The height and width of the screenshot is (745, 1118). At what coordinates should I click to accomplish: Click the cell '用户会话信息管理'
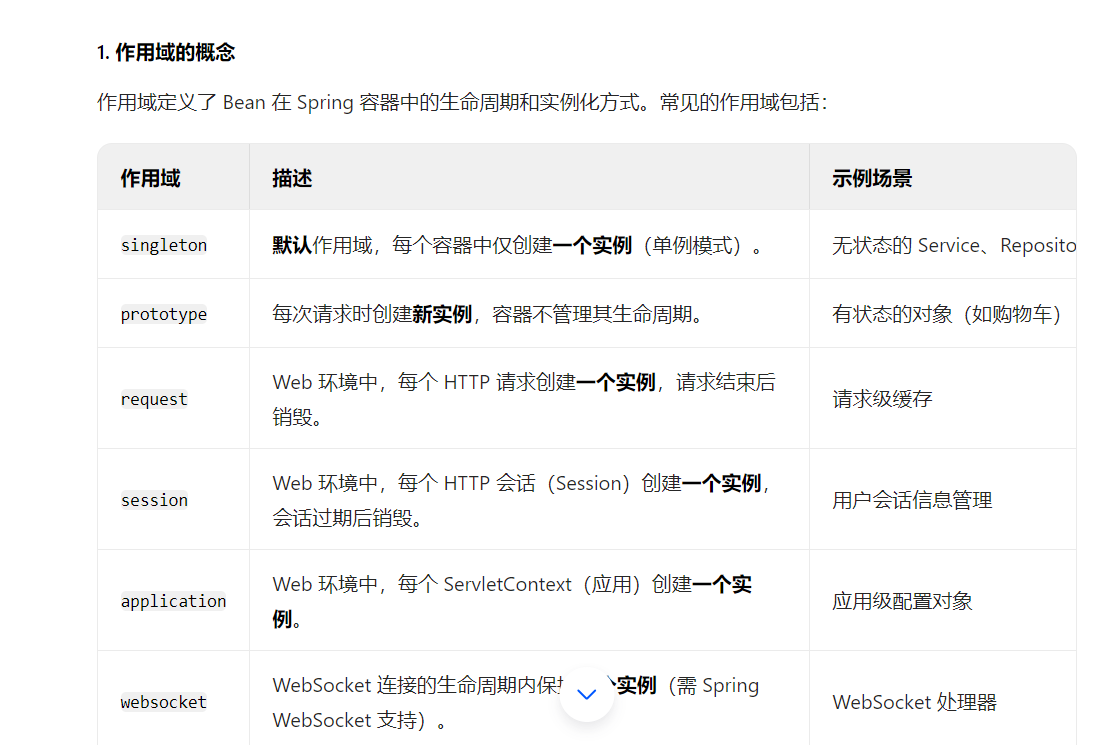pyautogui.click(x=912, y=500)
